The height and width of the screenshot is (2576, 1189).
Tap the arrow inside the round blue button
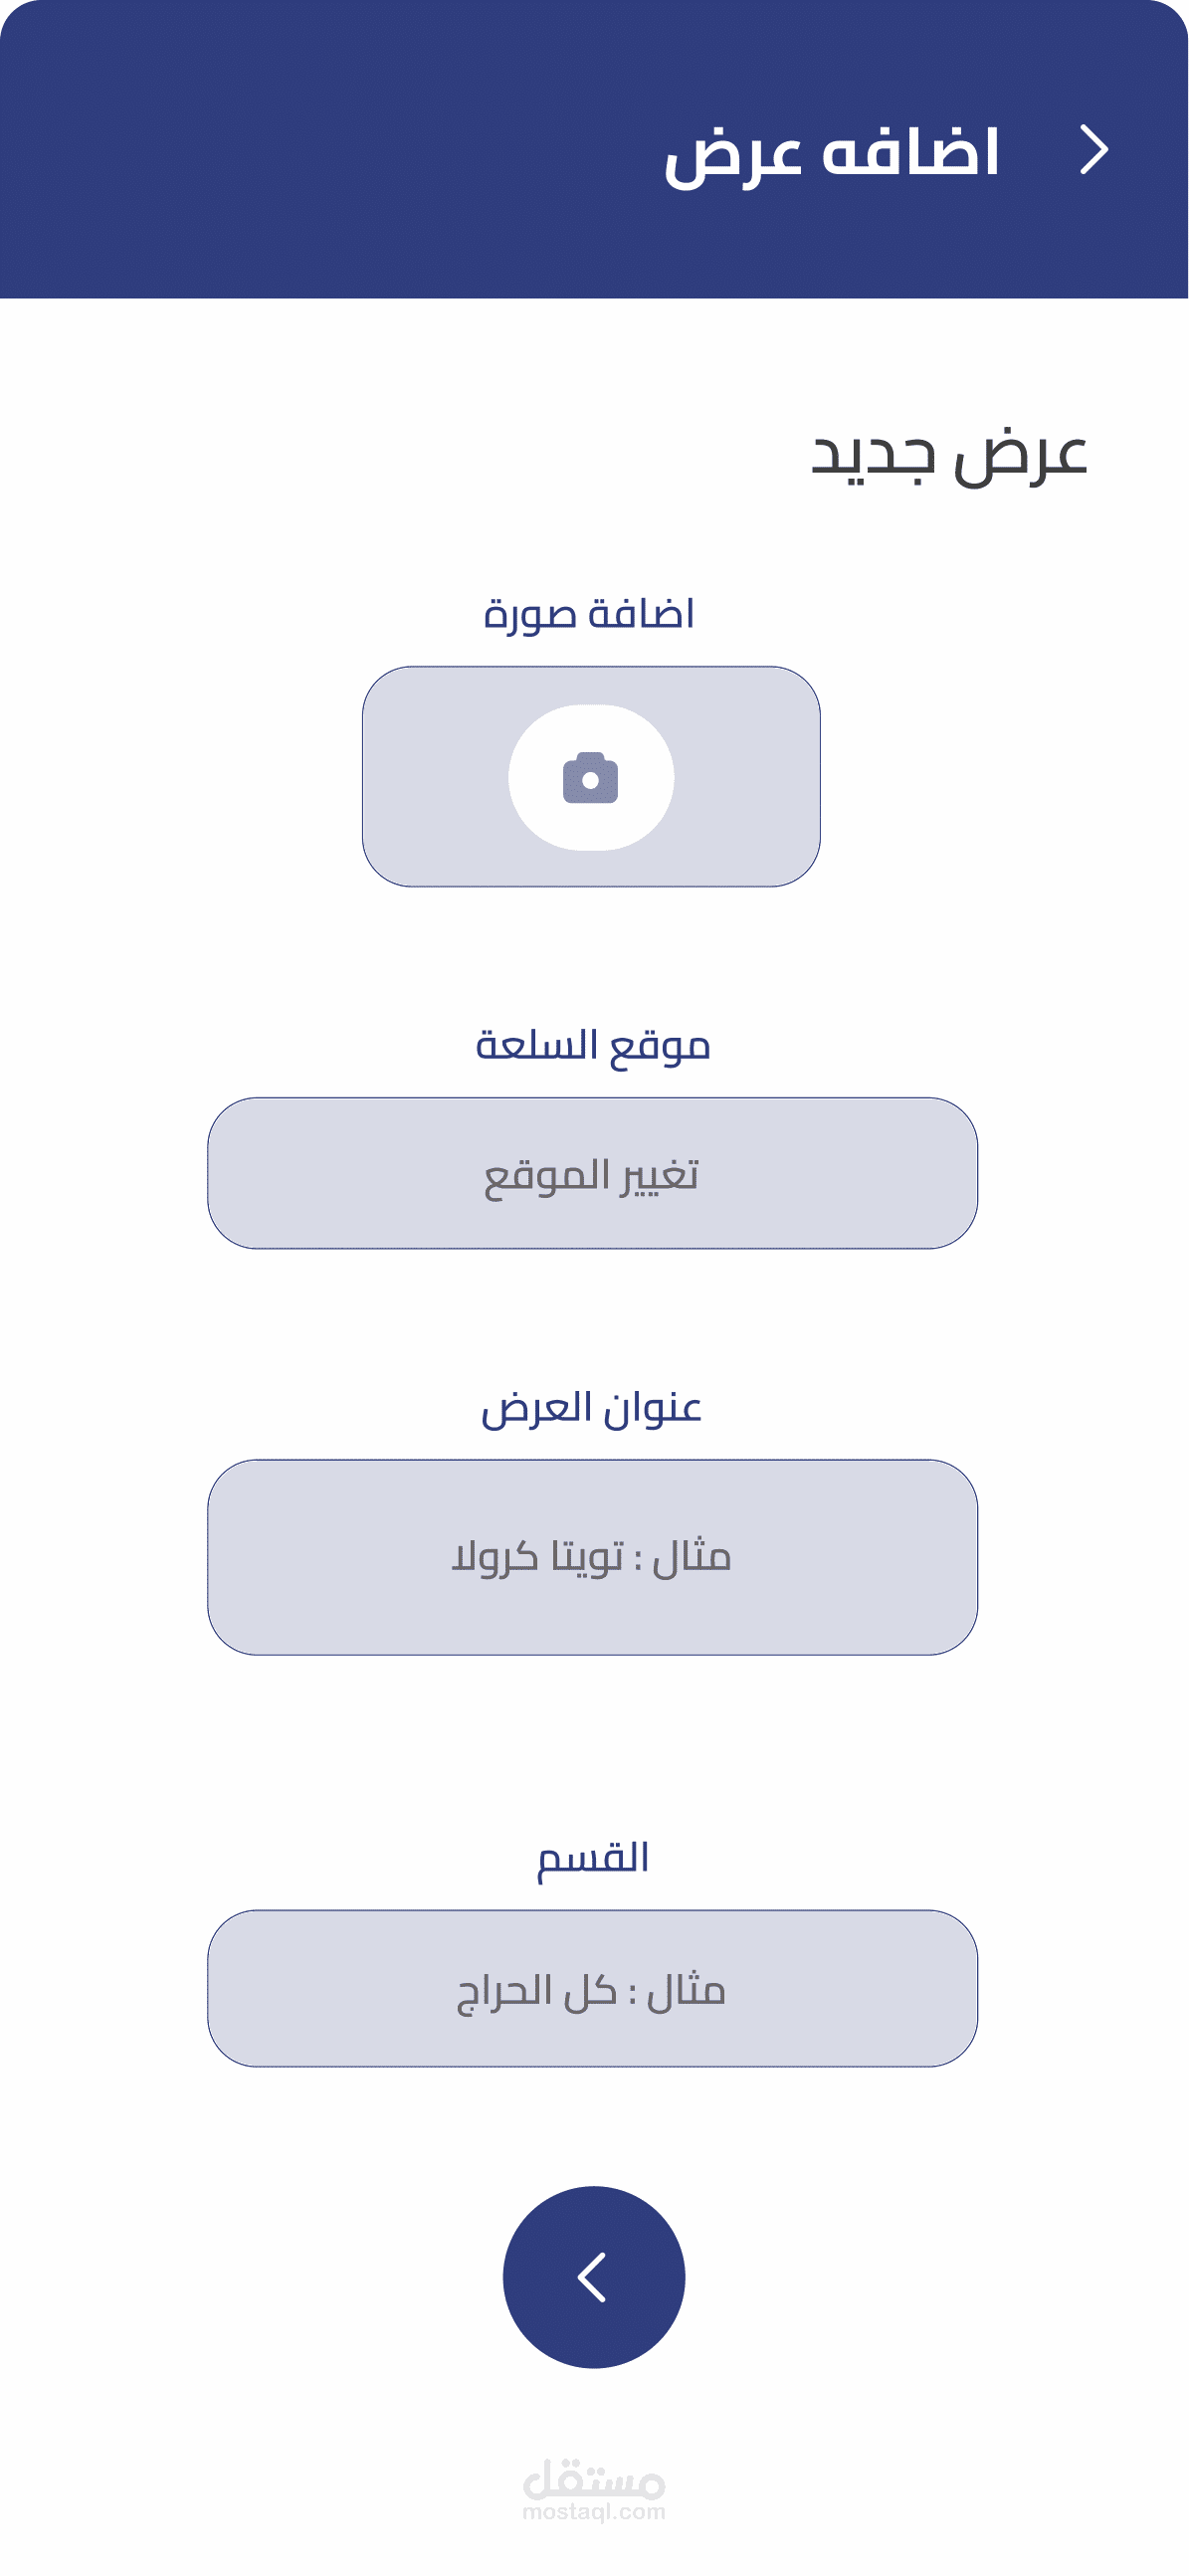[x=592, y=2277]
